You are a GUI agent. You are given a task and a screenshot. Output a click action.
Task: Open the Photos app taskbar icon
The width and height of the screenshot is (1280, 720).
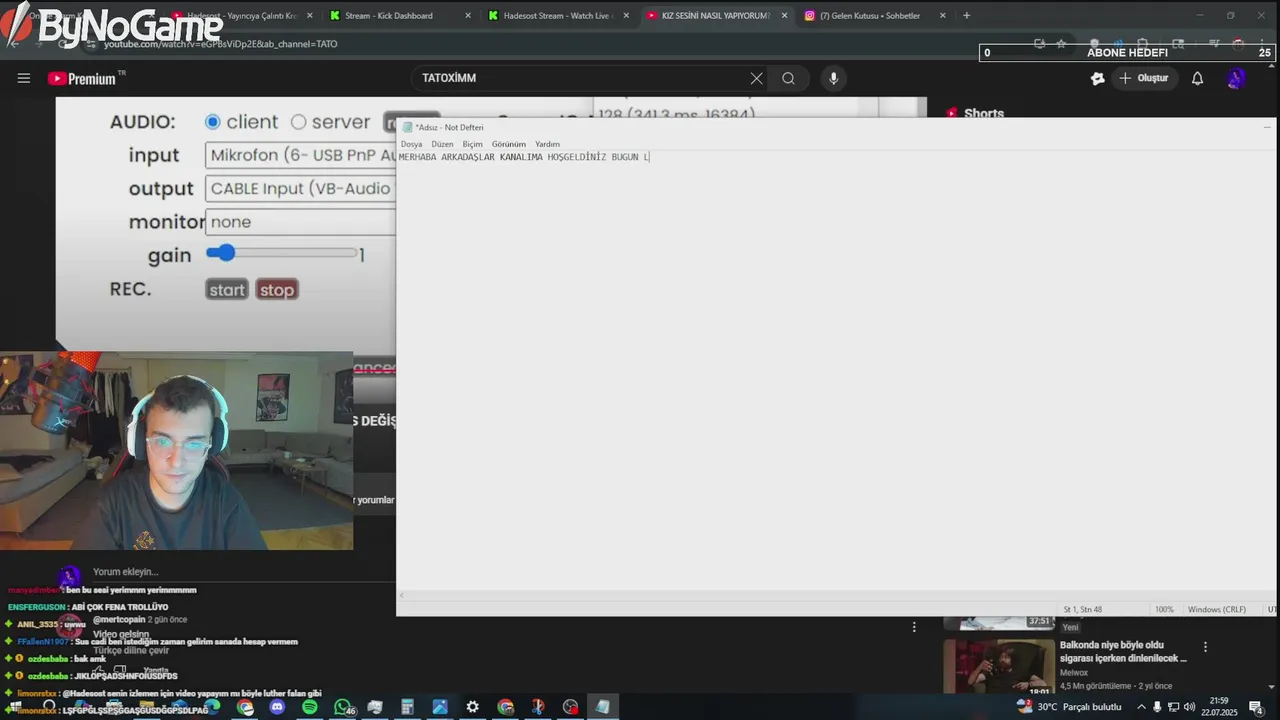coord(440,707)
